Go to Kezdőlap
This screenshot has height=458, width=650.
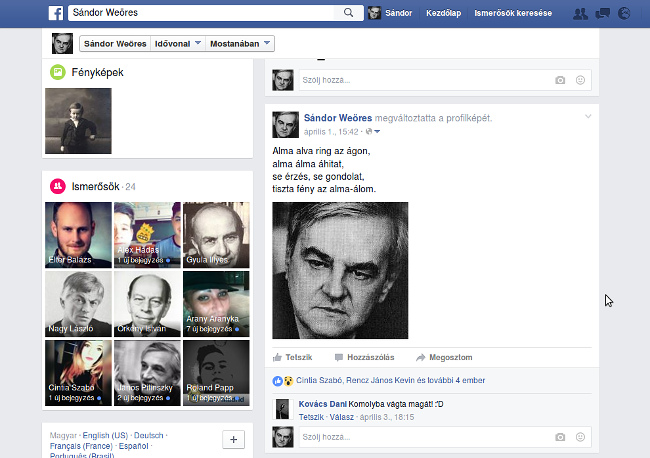444,13
